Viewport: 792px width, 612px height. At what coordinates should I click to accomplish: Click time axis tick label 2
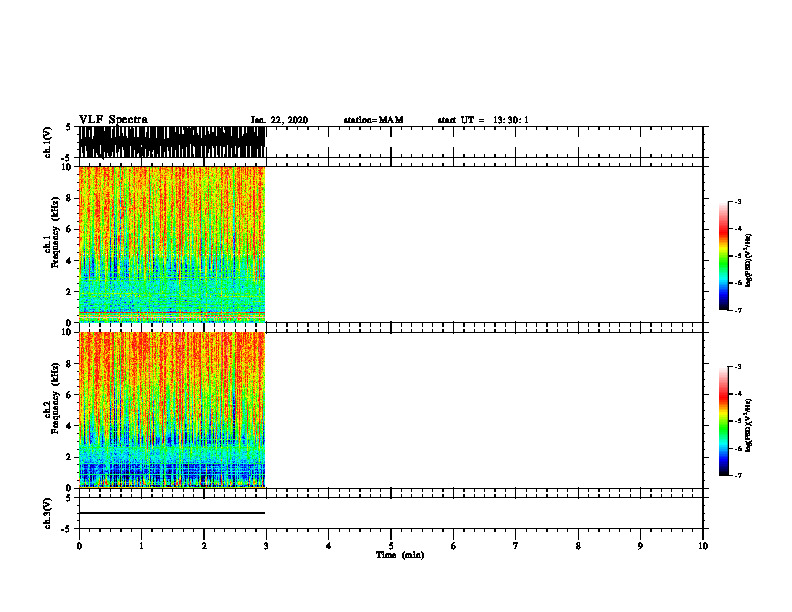[204, 546]
